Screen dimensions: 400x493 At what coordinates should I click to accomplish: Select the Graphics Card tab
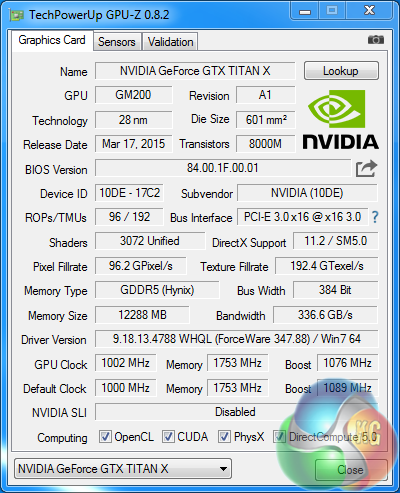click(52, 40)
